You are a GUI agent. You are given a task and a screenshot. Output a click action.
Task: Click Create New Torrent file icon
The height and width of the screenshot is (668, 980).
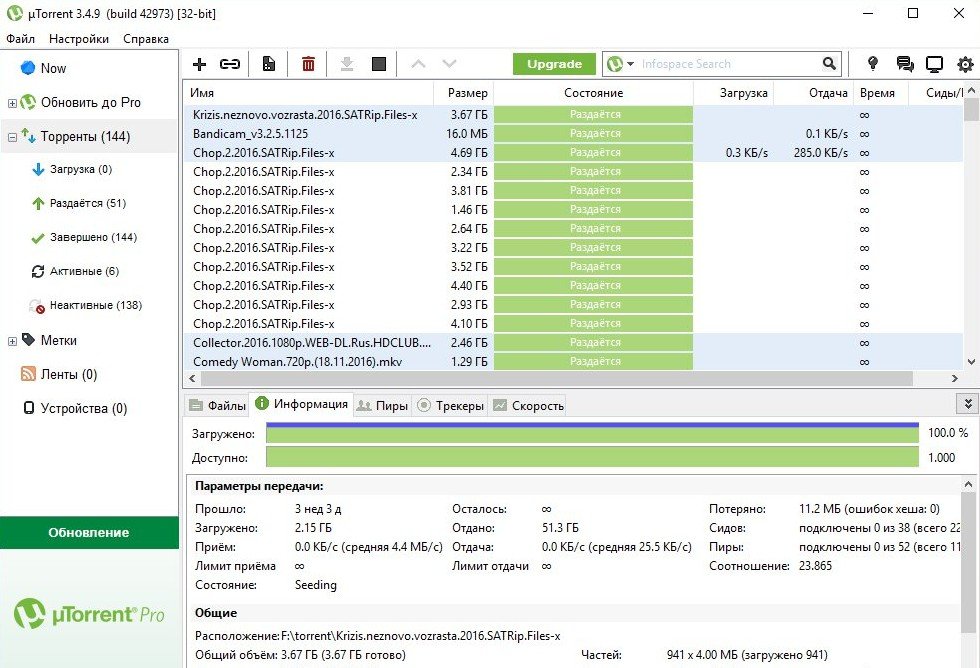click(x=269, y=64)
